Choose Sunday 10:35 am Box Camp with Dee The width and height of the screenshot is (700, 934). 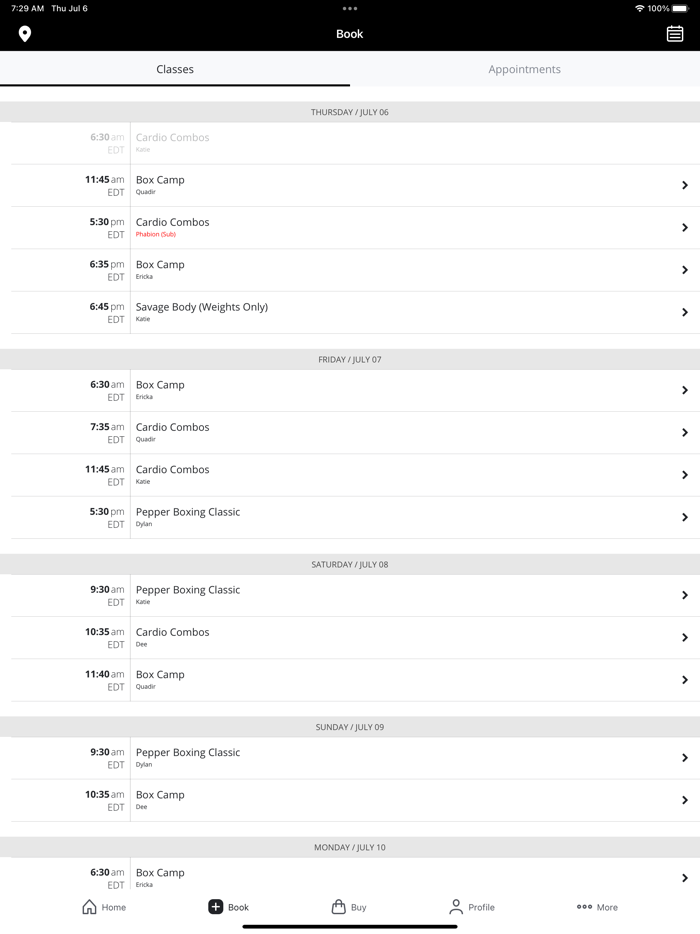pos(355,800)
